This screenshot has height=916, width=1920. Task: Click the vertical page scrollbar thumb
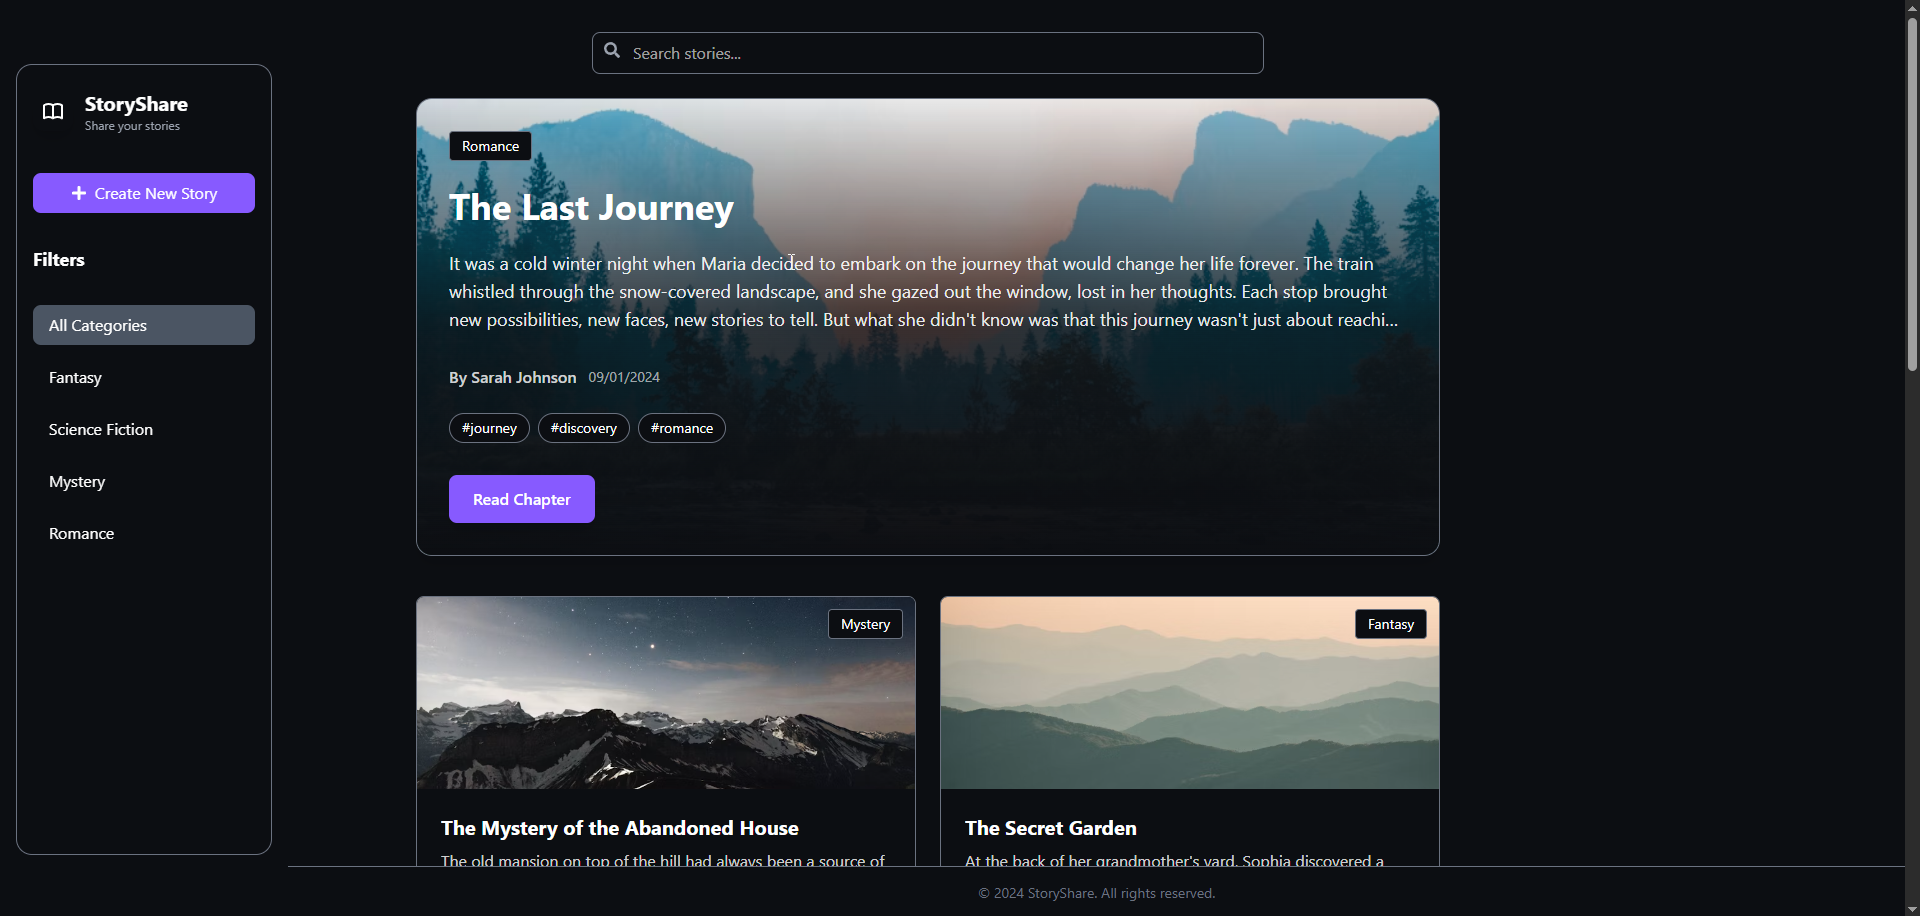[x=1912, y=195]
